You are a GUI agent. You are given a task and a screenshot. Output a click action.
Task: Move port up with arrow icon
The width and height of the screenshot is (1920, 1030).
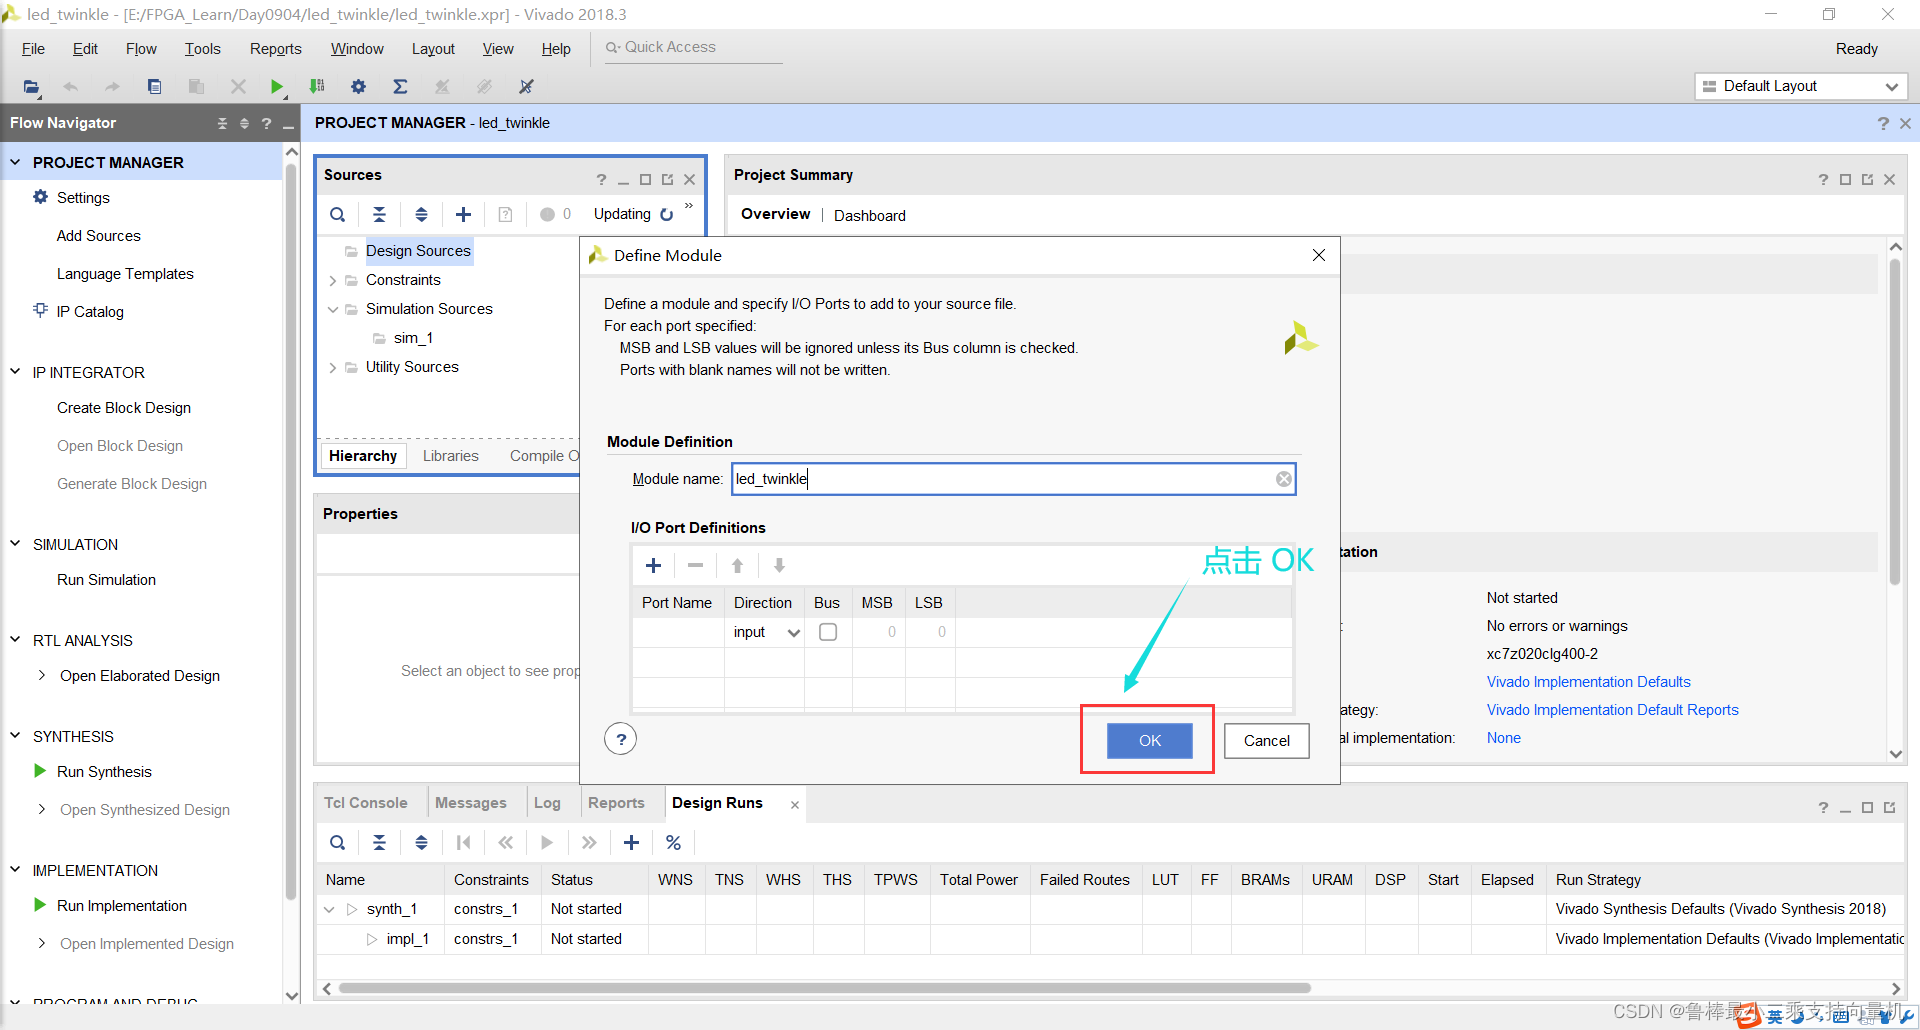737,566
